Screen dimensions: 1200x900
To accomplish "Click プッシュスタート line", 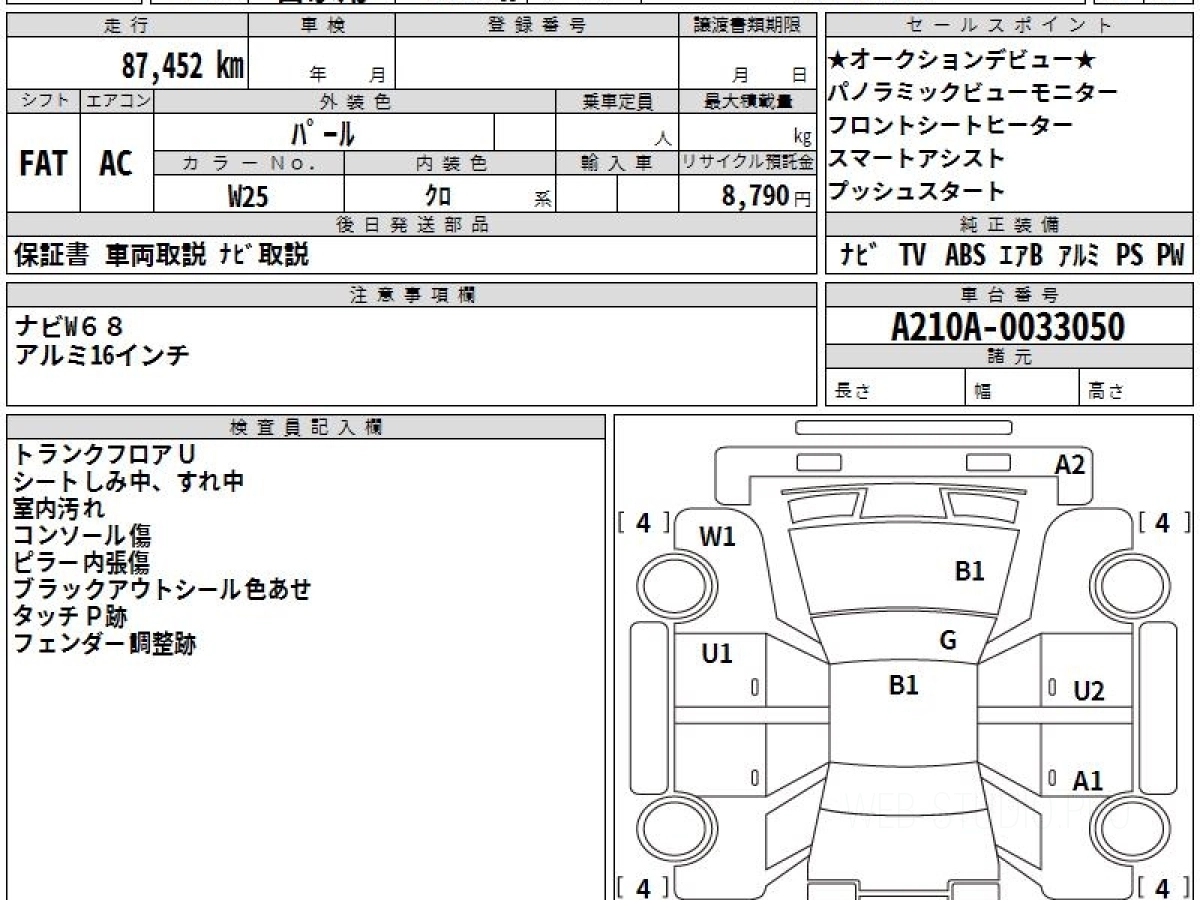I will coord(917,191).
